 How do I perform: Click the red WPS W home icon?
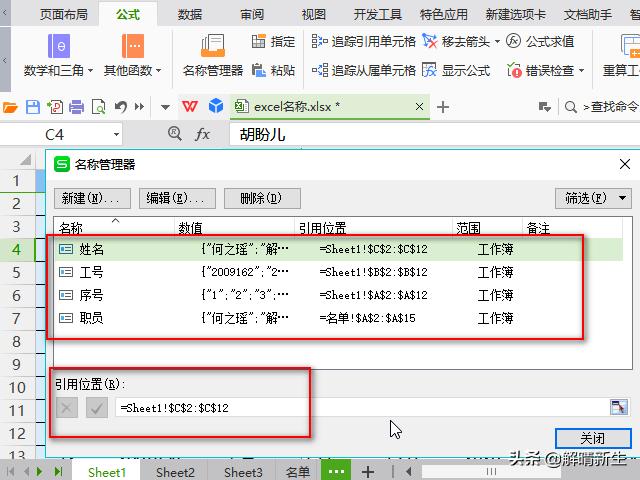point(189,107)
